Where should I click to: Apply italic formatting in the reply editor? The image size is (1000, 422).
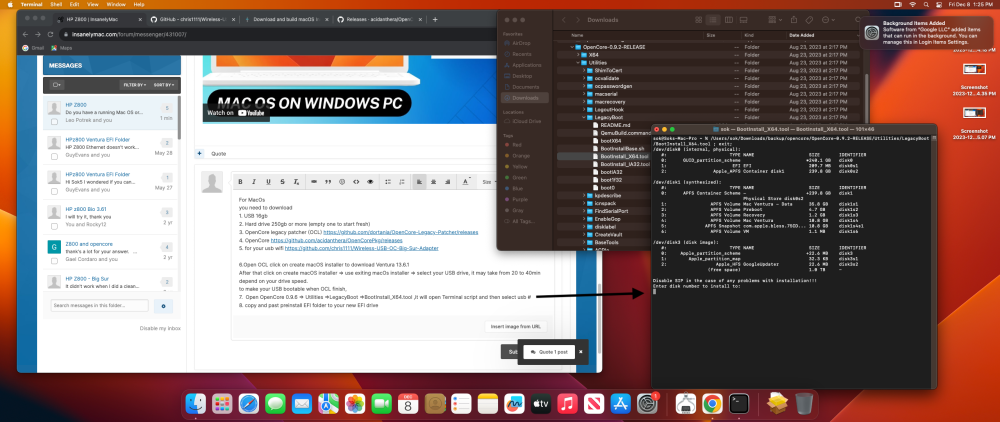coord(254,182)
